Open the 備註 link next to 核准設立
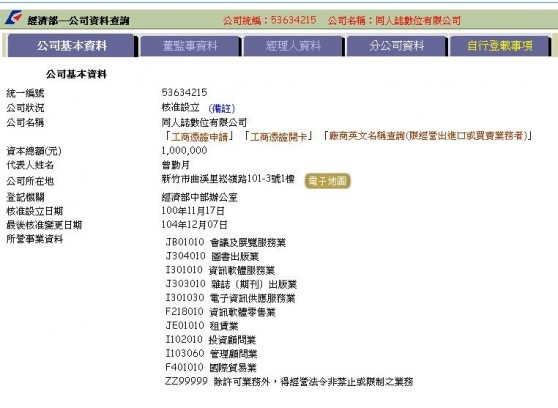The width and height of the screenshot is (558, 408). [x=222, y=108]
